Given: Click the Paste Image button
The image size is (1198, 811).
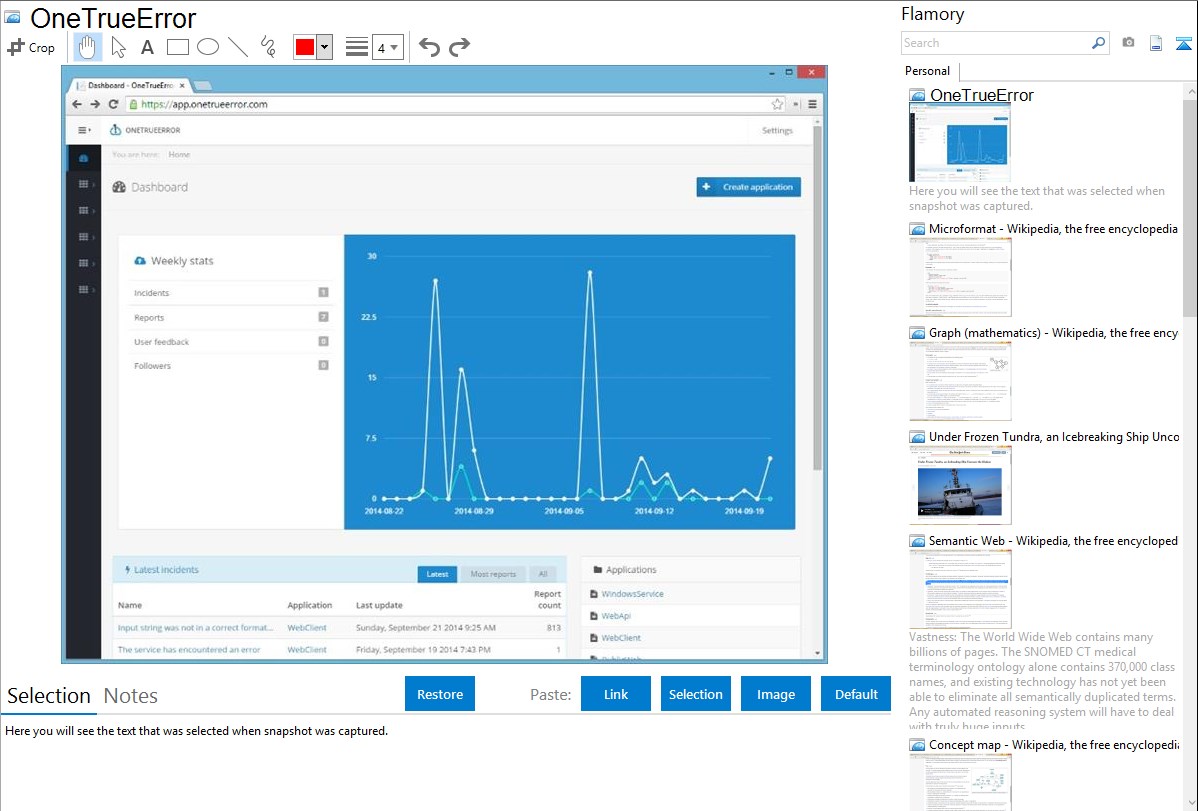Looking at the screenshot, I should coord(775,694).
